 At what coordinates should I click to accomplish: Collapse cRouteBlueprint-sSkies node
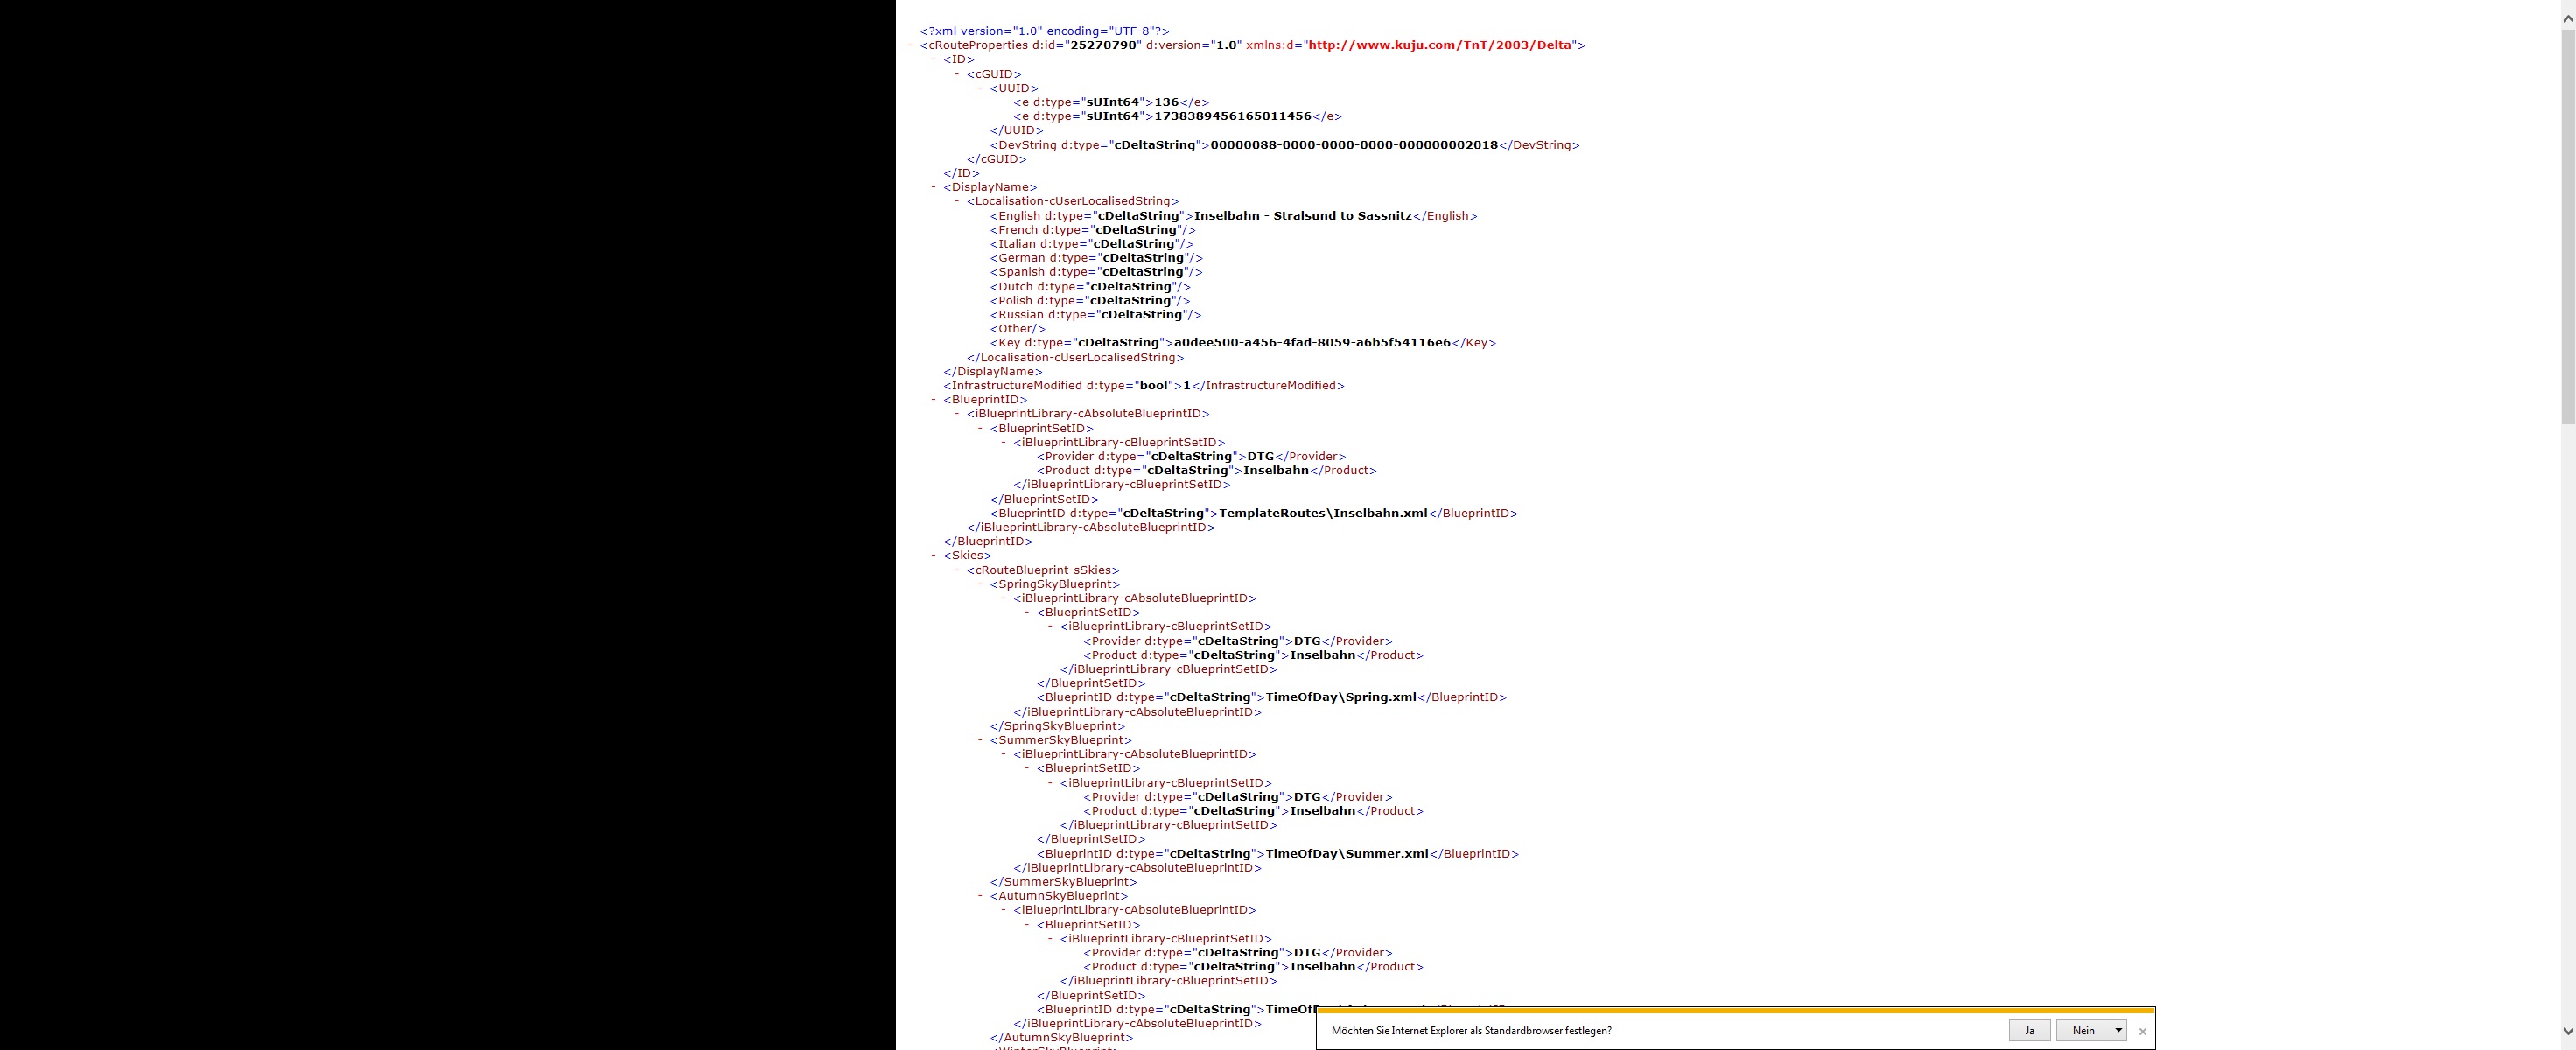click(957, 570)
